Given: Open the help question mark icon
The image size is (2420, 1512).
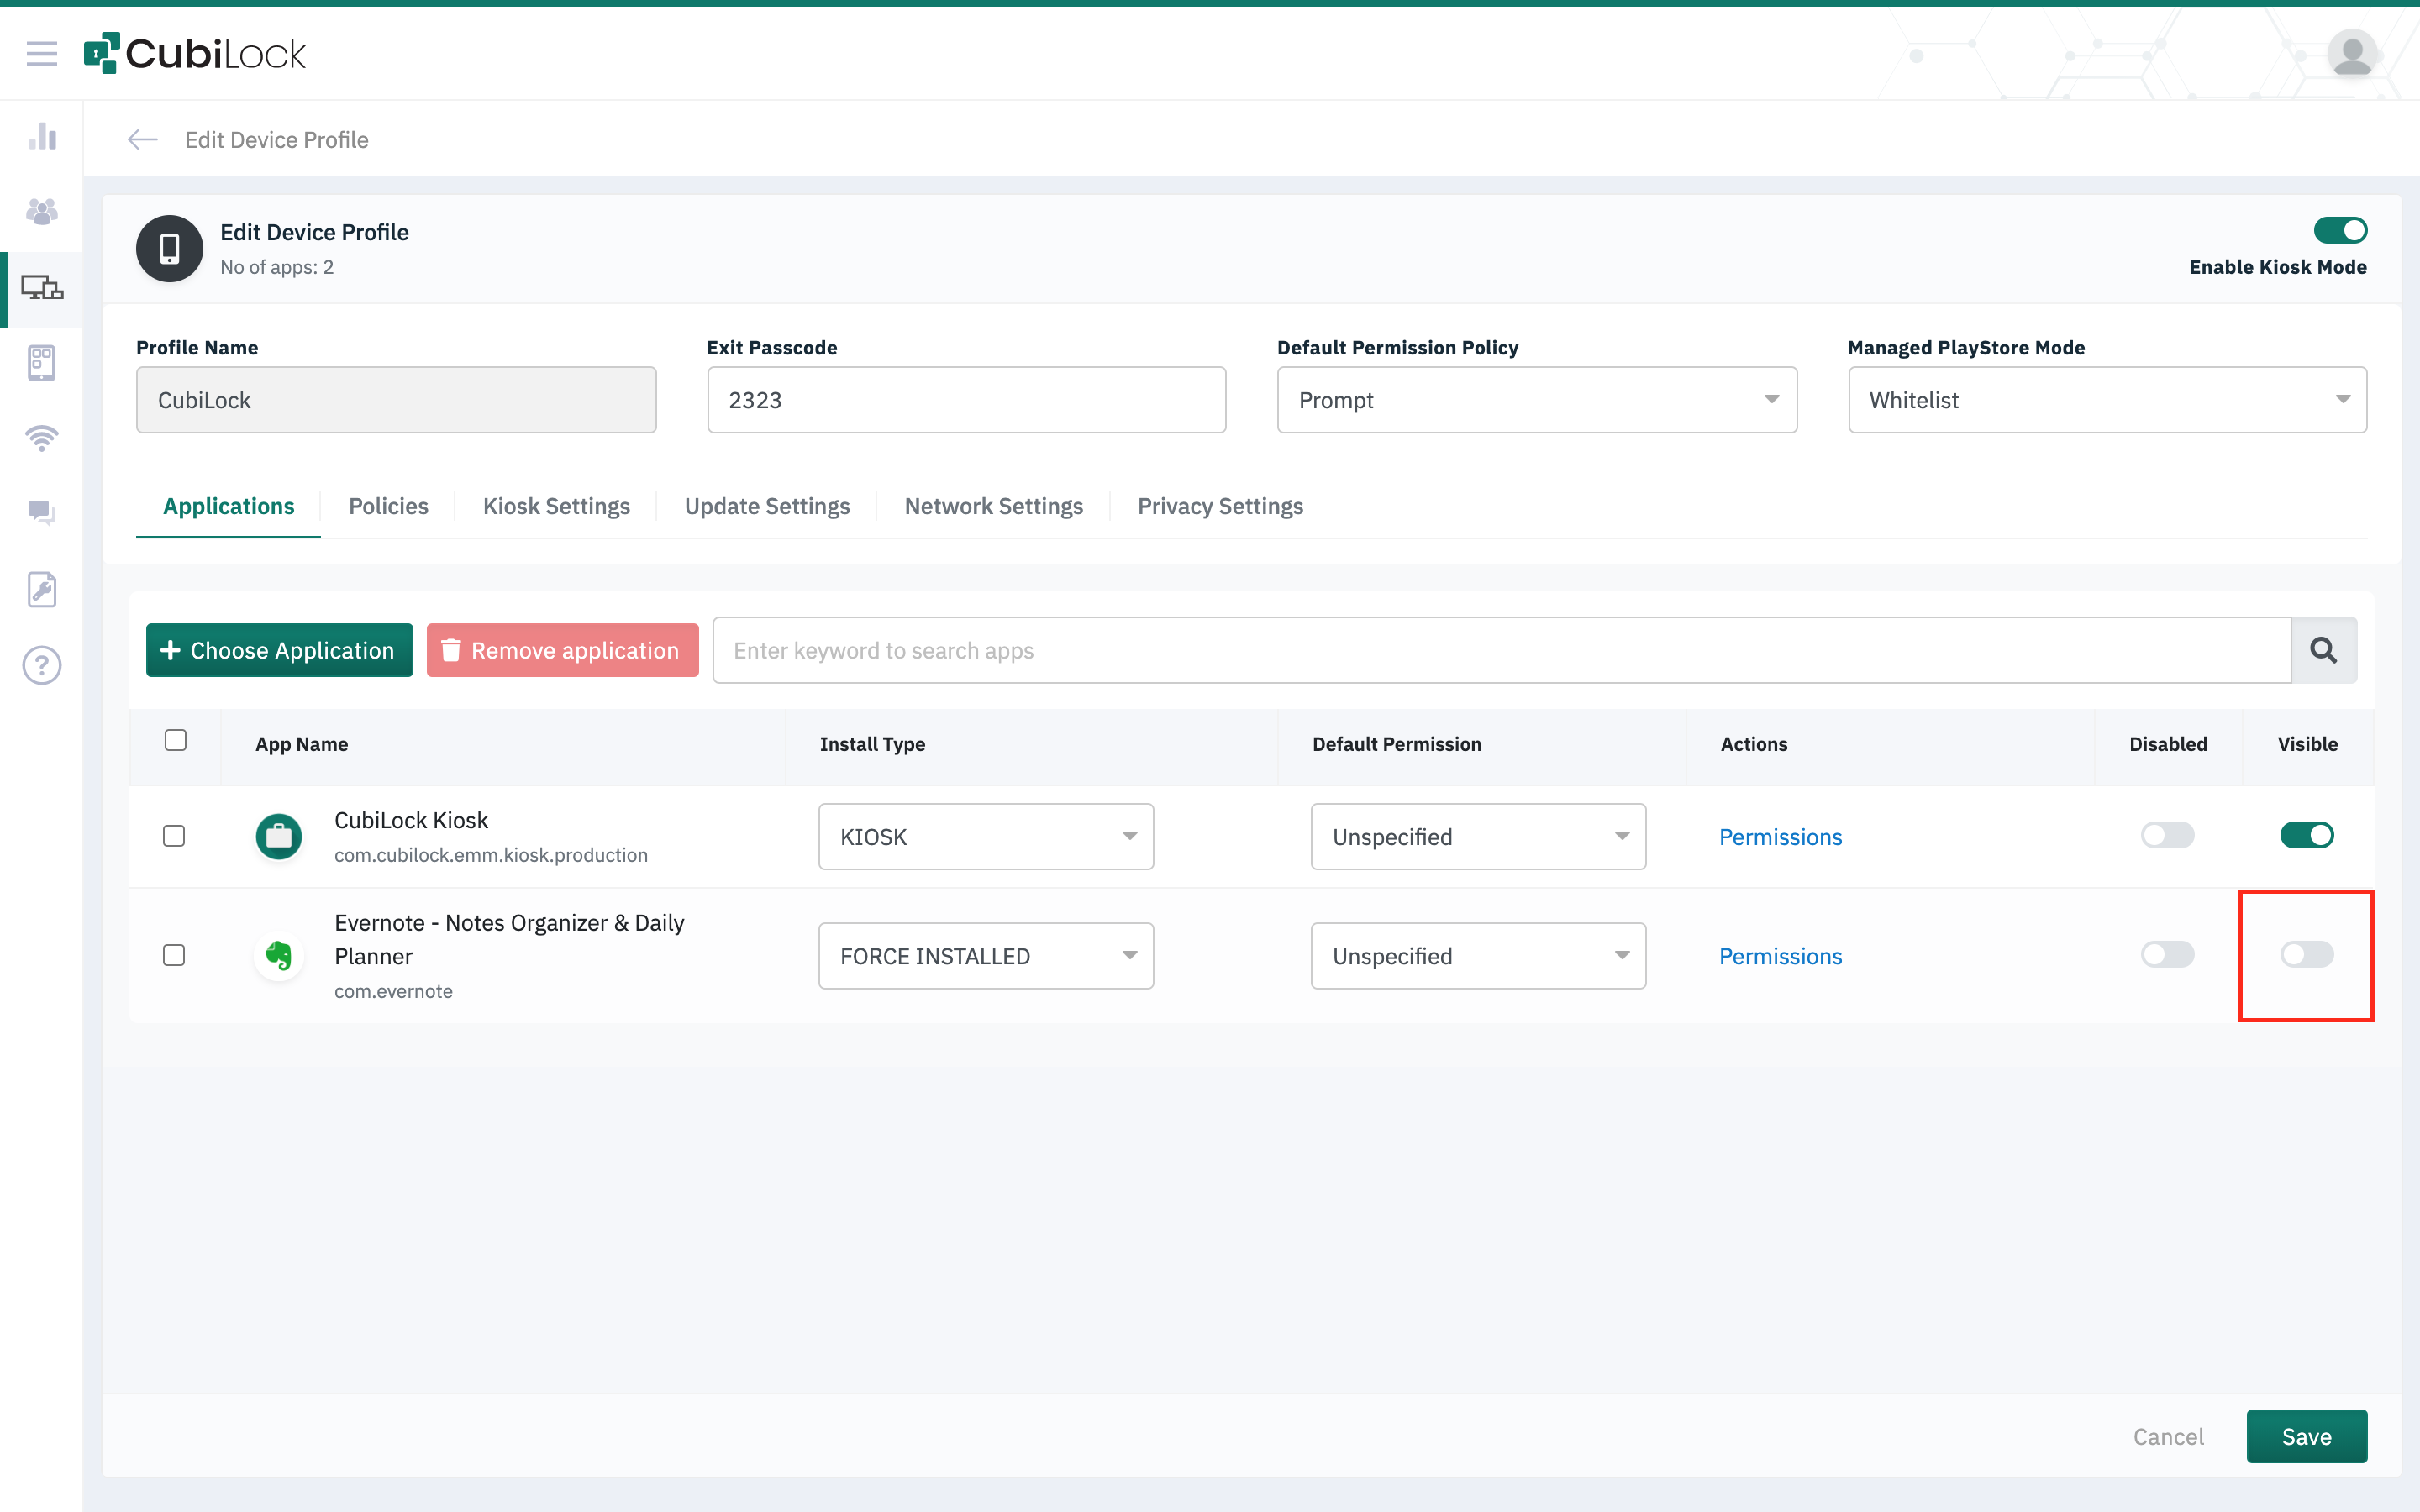Looking at the screenshot, I should click(x=41, y=665).
